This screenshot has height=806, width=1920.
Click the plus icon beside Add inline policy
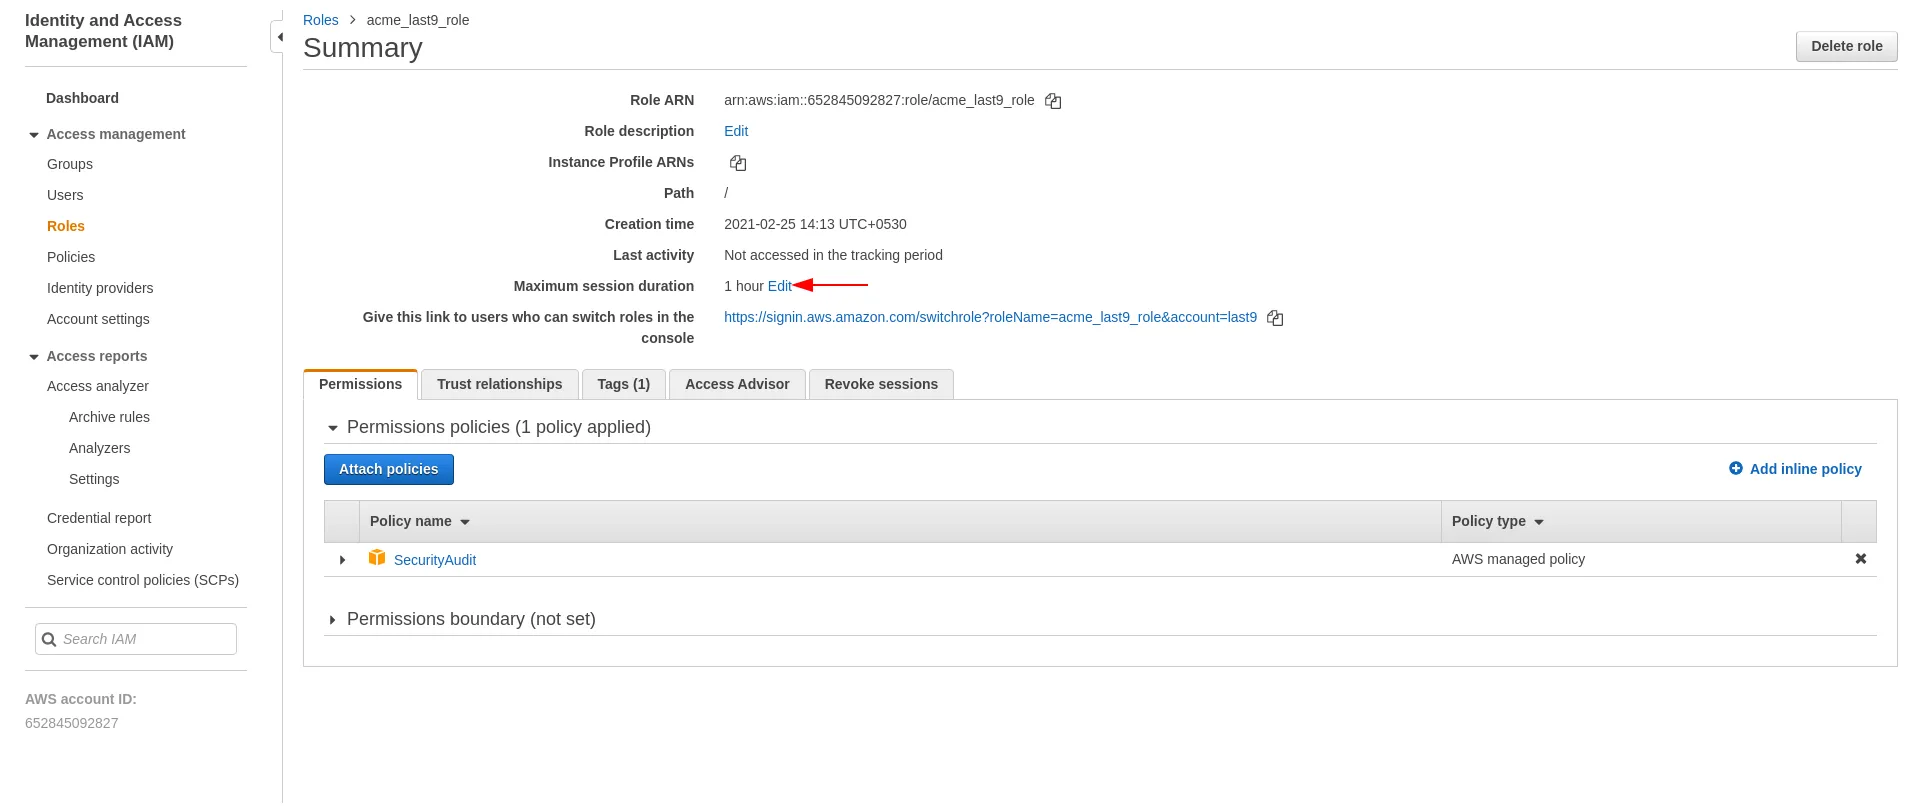(x=1736, y=468)
